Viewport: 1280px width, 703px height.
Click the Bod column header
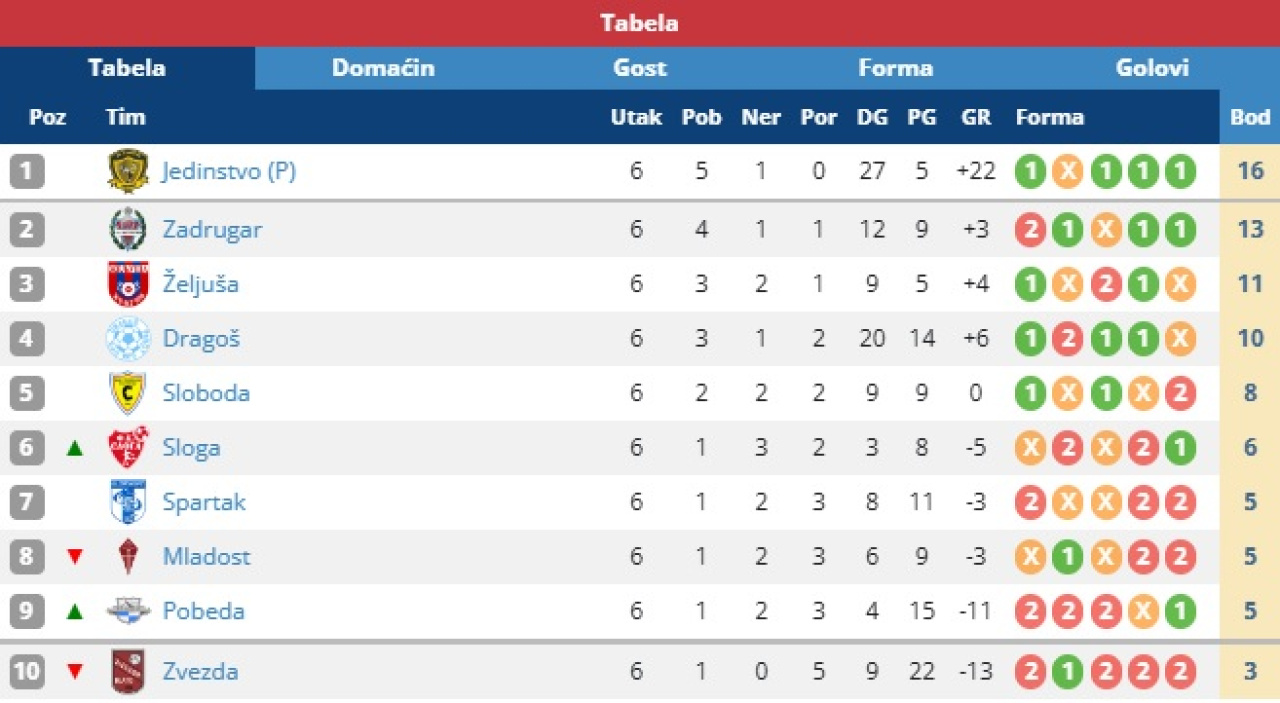pyautogui.click(x=1250, y=117)
